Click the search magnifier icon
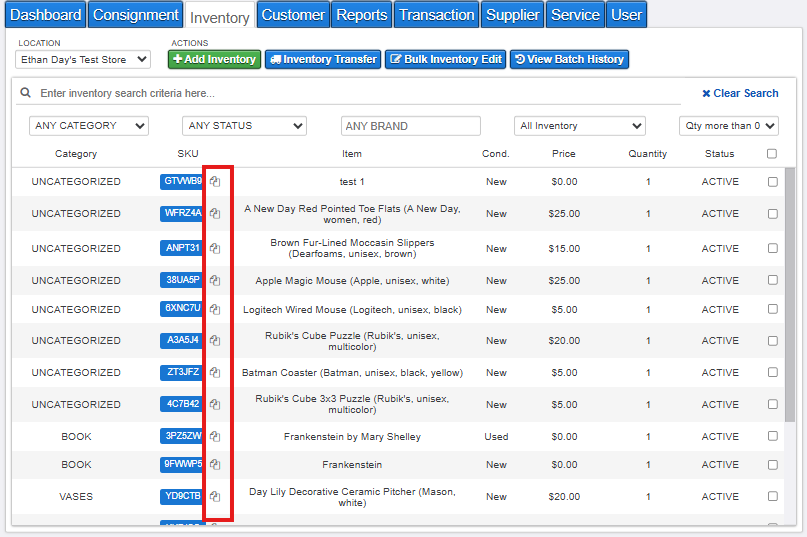Screen dimensions: 807x537 26,93
